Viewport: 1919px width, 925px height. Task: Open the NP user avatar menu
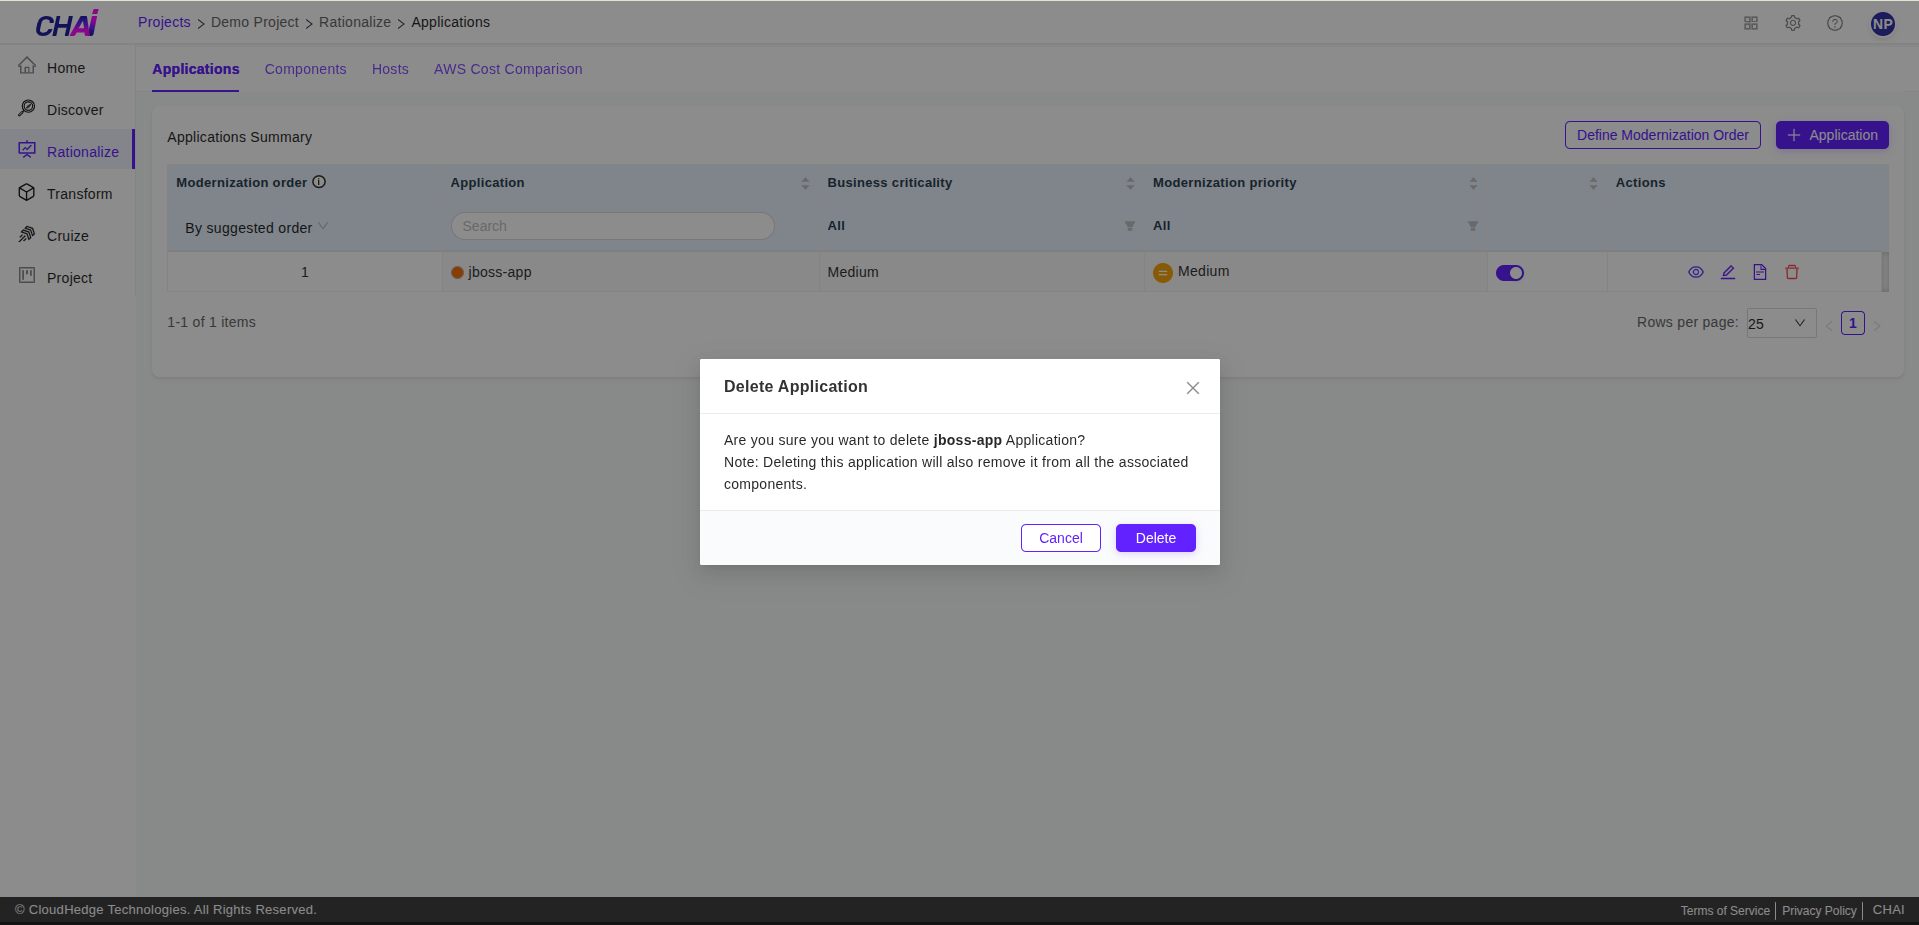click(1882, 23)
